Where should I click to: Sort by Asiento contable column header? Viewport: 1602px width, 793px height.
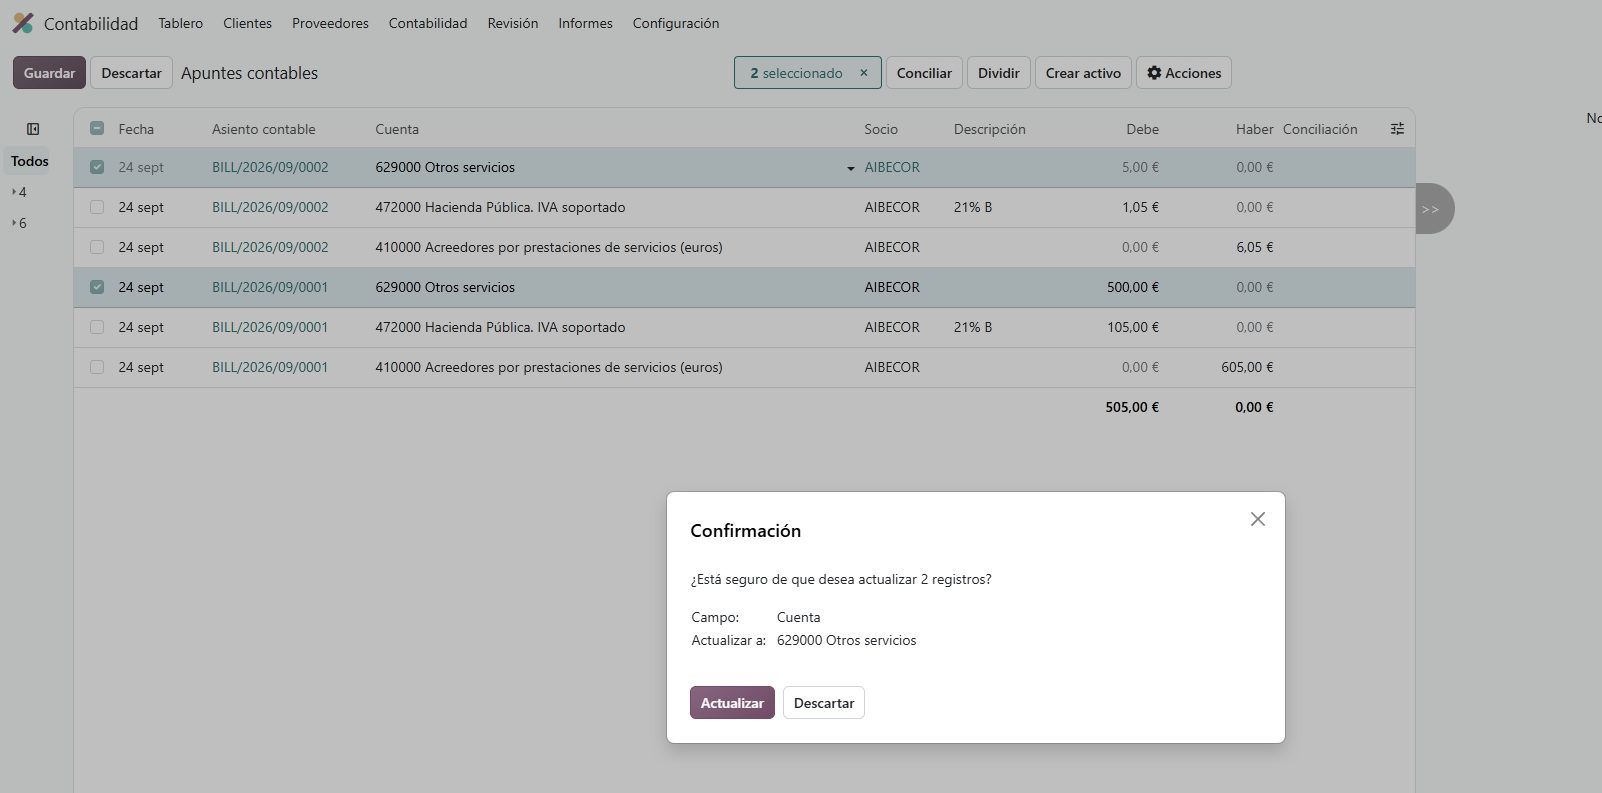pos(263,129)
